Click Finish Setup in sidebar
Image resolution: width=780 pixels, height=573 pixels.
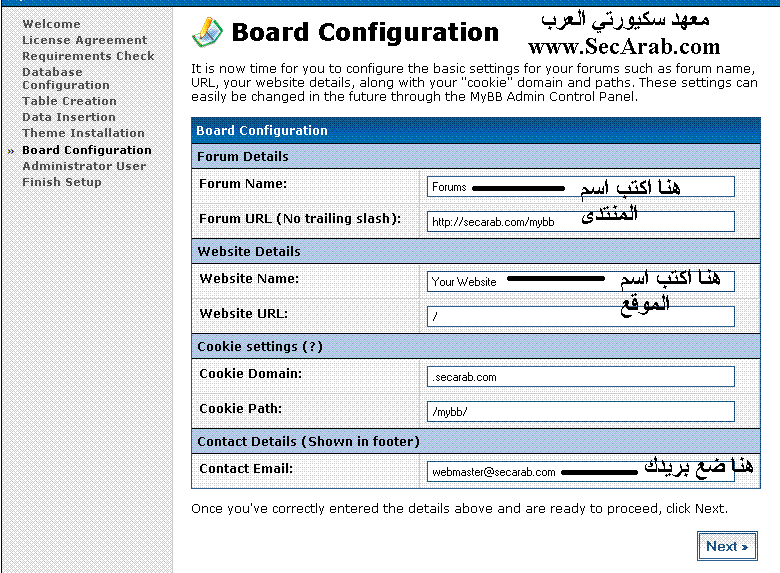tap(62, 182)
